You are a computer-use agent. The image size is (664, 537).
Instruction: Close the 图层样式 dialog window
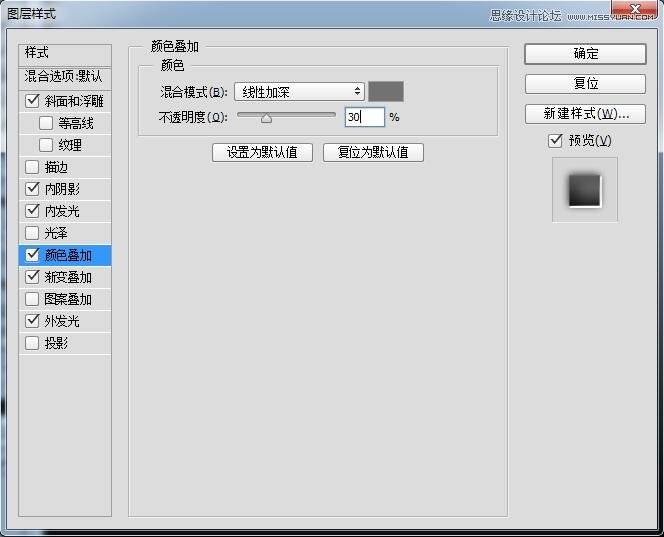tap(635, 9)
